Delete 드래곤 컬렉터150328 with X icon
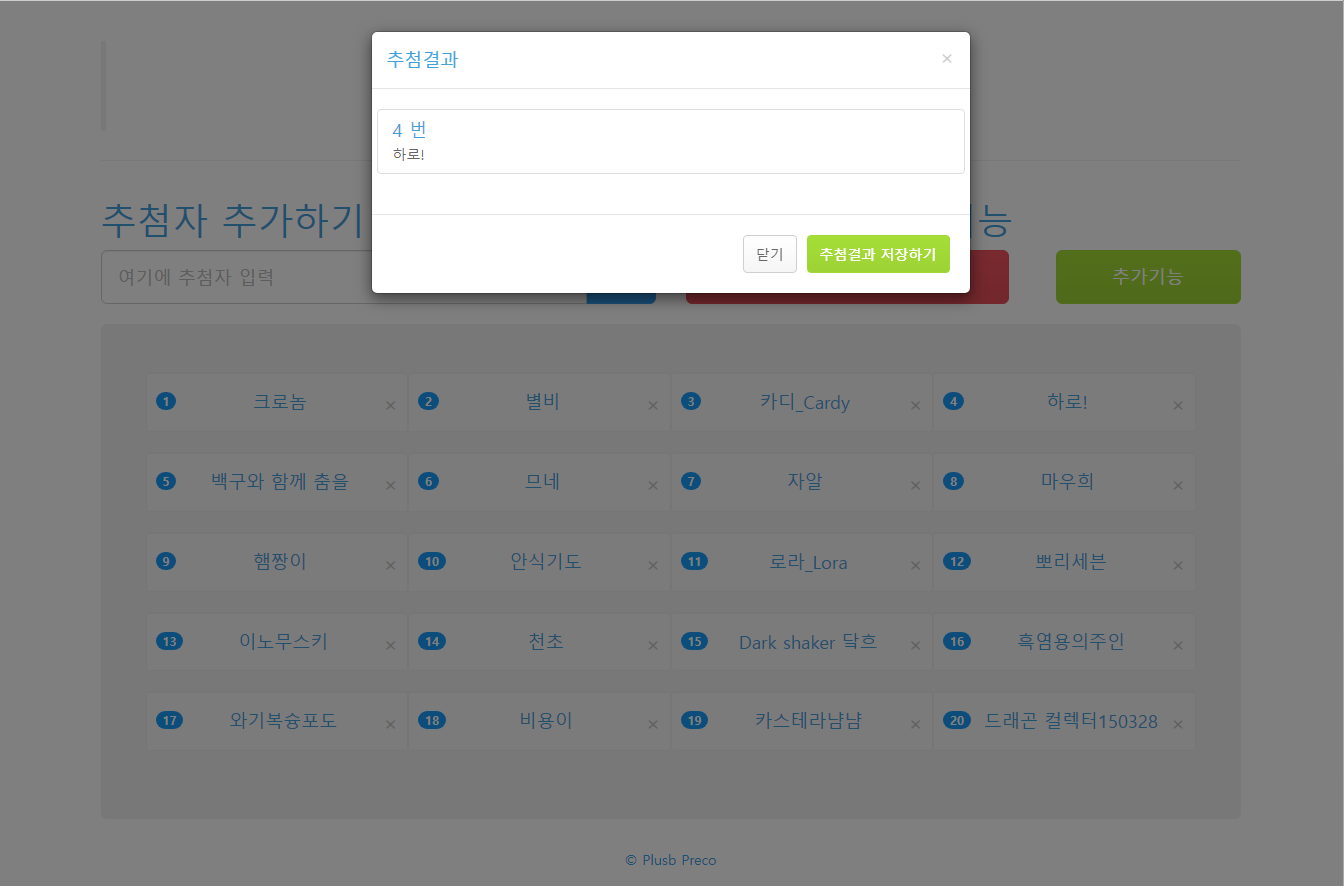The height and width of the screenshot is (886, 1344). click(1178, 724)
